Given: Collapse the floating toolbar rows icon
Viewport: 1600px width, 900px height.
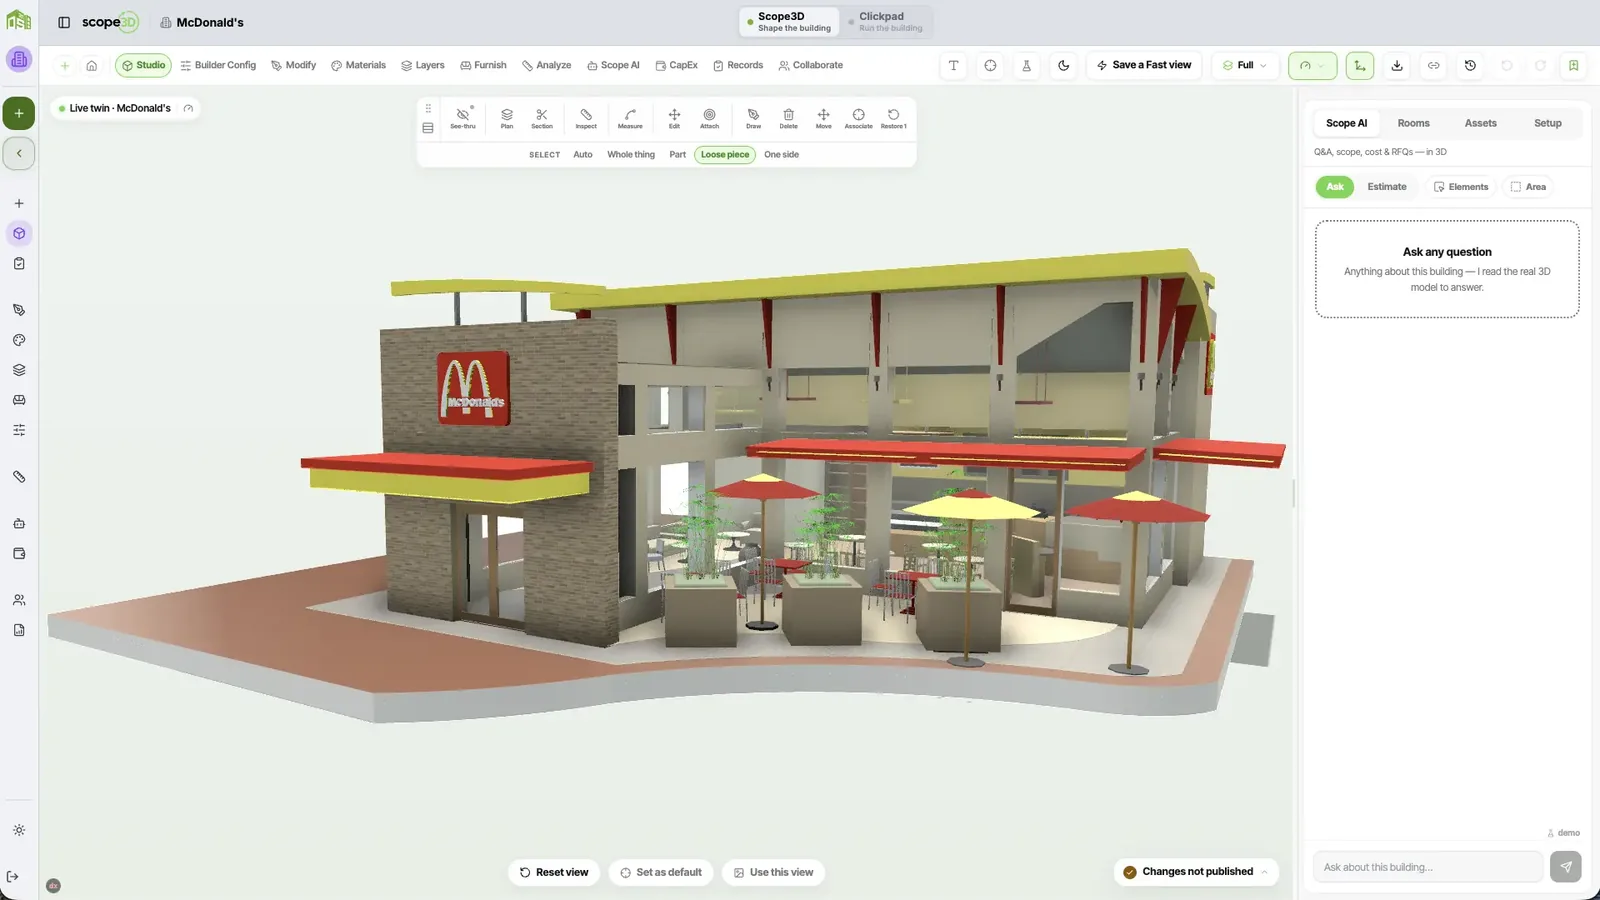Looking at the screenshot, I should (428, 128).
